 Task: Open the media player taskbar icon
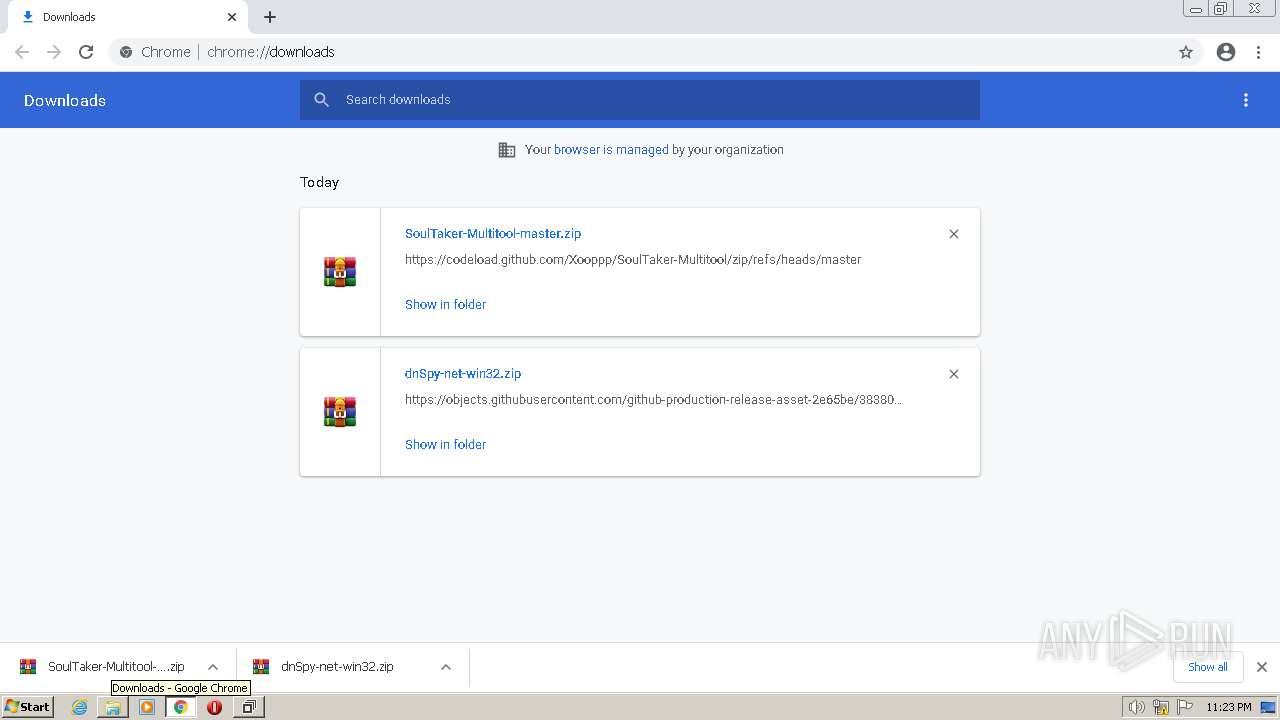click(x=147, y=707)
